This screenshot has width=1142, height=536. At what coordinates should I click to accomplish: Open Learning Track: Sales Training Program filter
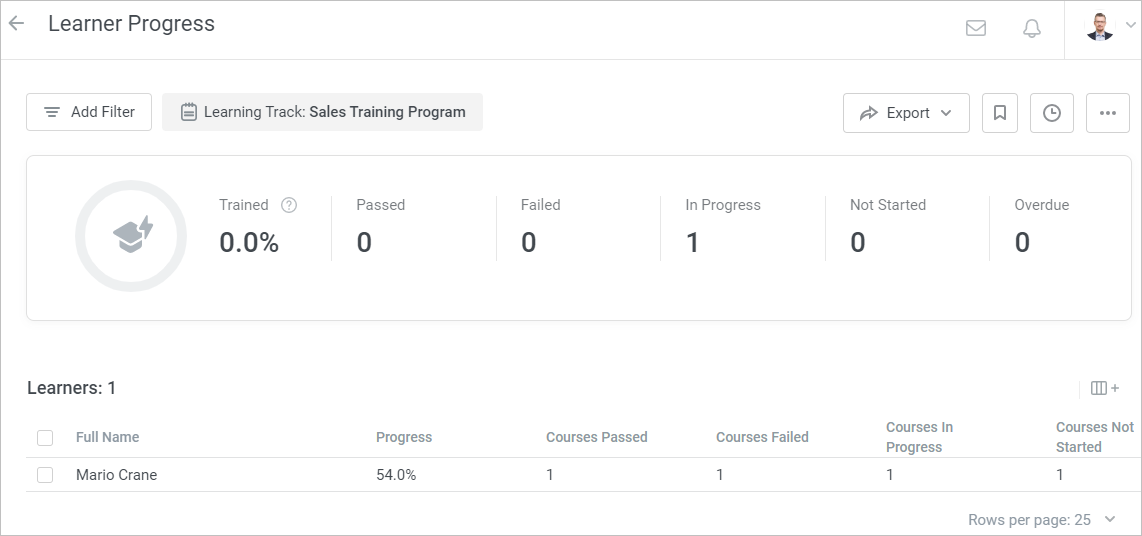[x=322, y=112]
